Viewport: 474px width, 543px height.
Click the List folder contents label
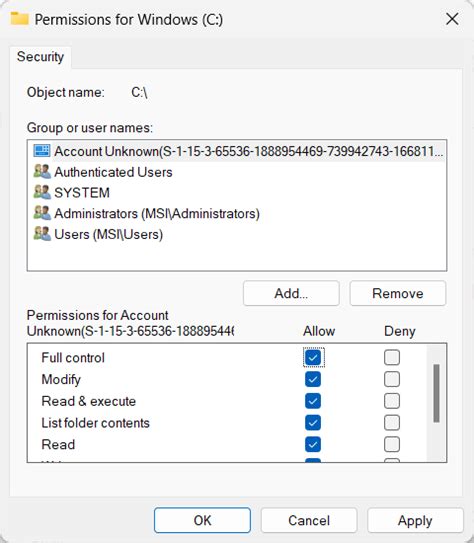96,423
